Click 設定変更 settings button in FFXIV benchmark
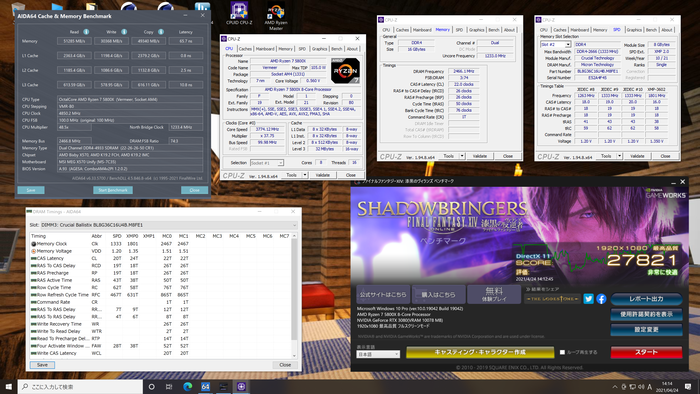This screenshot has width=700, height=394. click(646, 330)
